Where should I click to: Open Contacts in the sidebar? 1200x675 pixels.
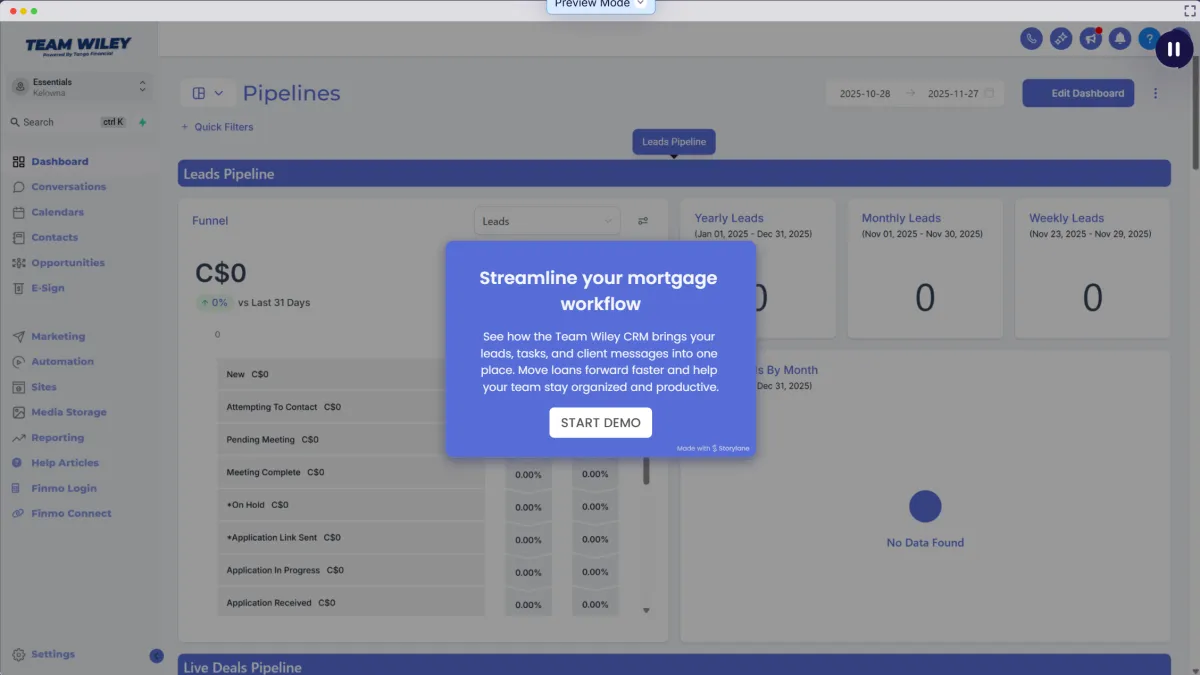[x=54, y=237]
